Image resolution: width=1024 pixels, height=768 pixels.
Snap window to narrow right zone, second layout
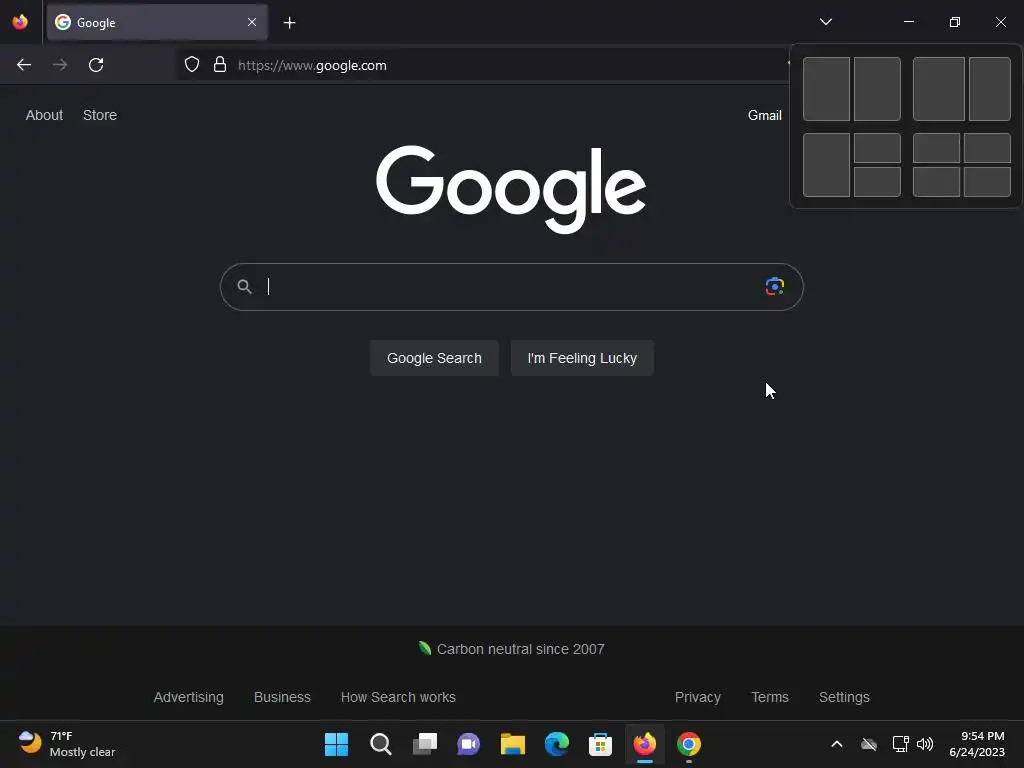(990, 89)
